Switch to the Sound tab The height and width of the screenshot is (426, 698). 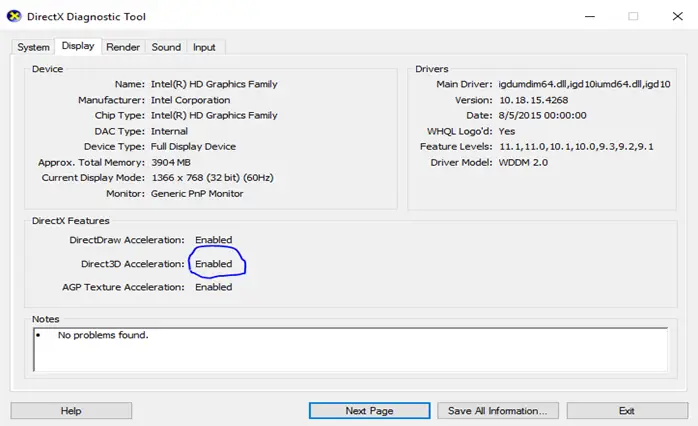click(x=166, y=47)
